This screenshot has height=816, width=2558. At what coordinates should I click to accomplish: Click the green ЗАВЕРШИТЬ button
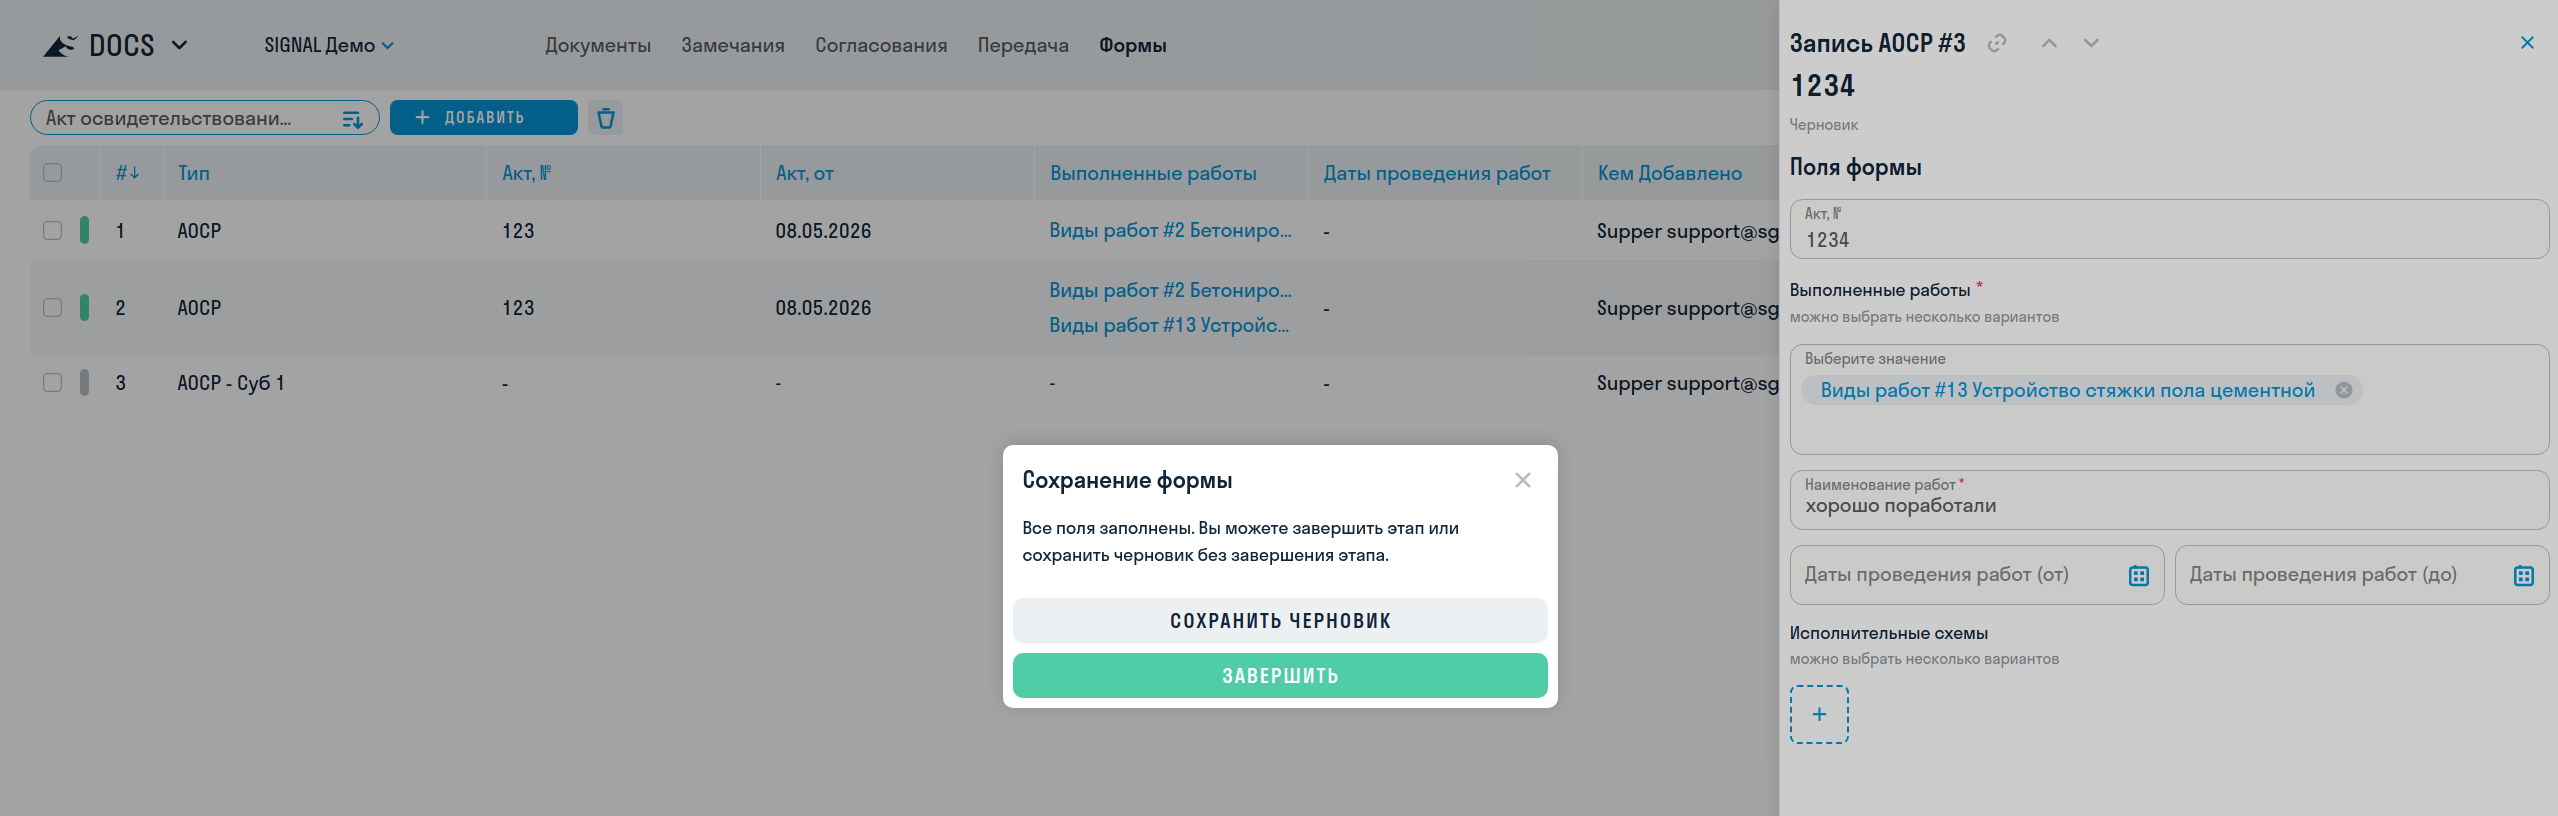1280,676
